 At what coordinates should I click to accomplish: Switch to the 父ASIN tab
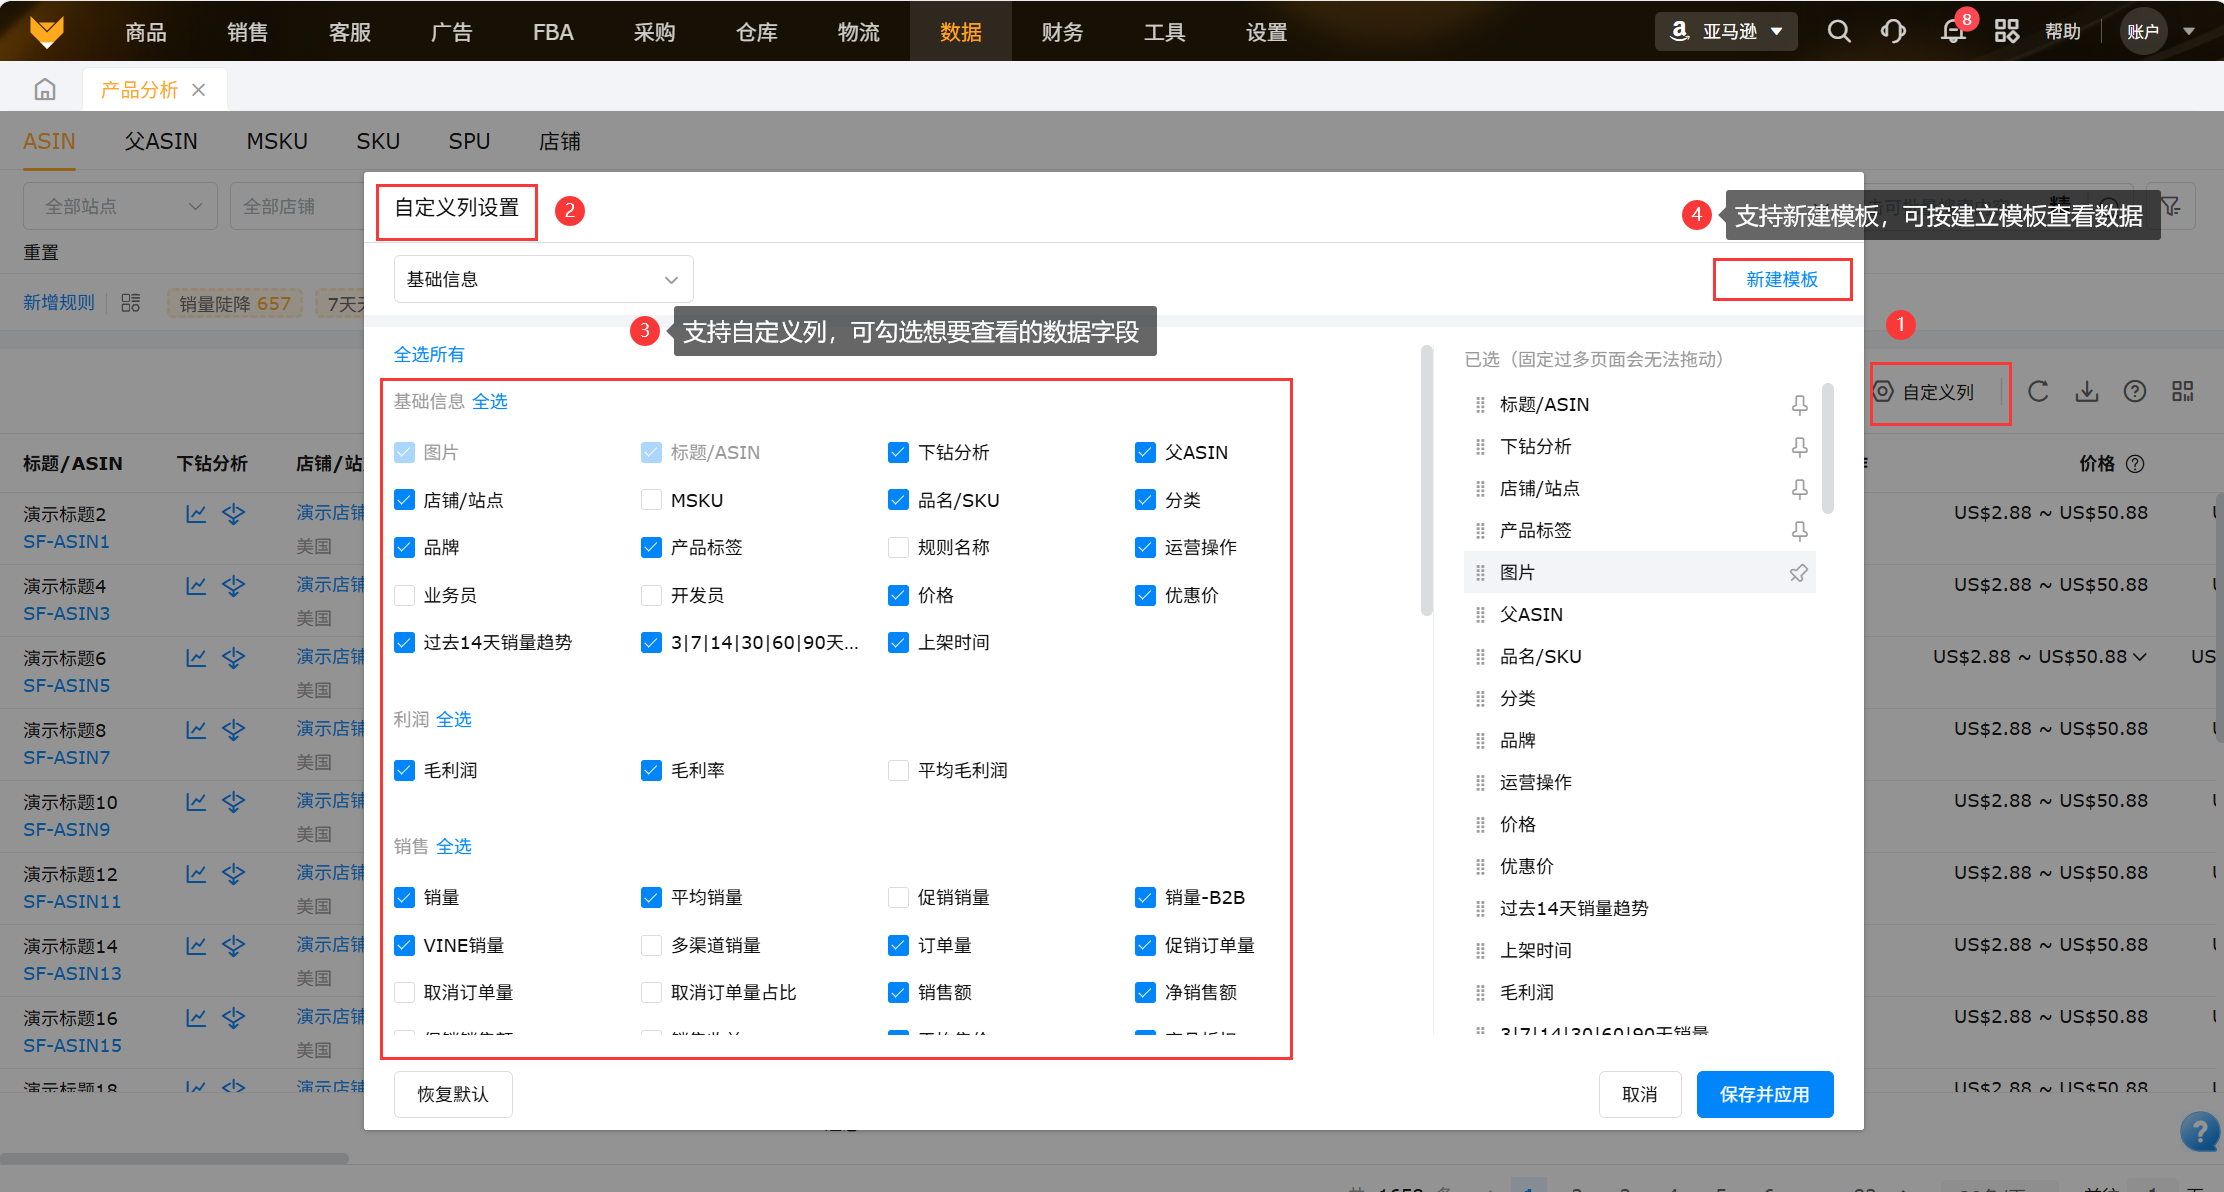161,142
